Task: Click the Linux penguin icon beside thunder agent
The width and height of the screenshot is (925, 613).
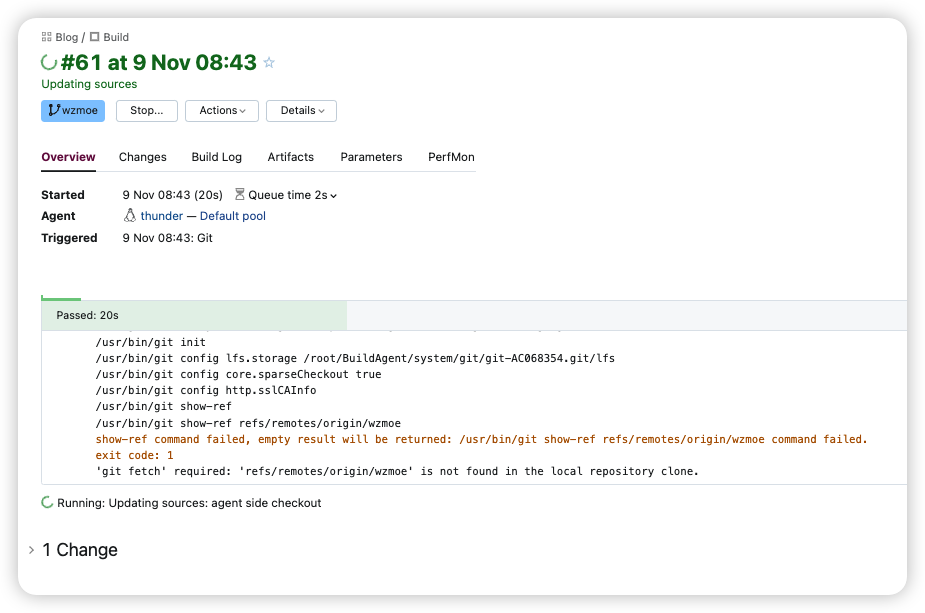Action: (130, 216)
